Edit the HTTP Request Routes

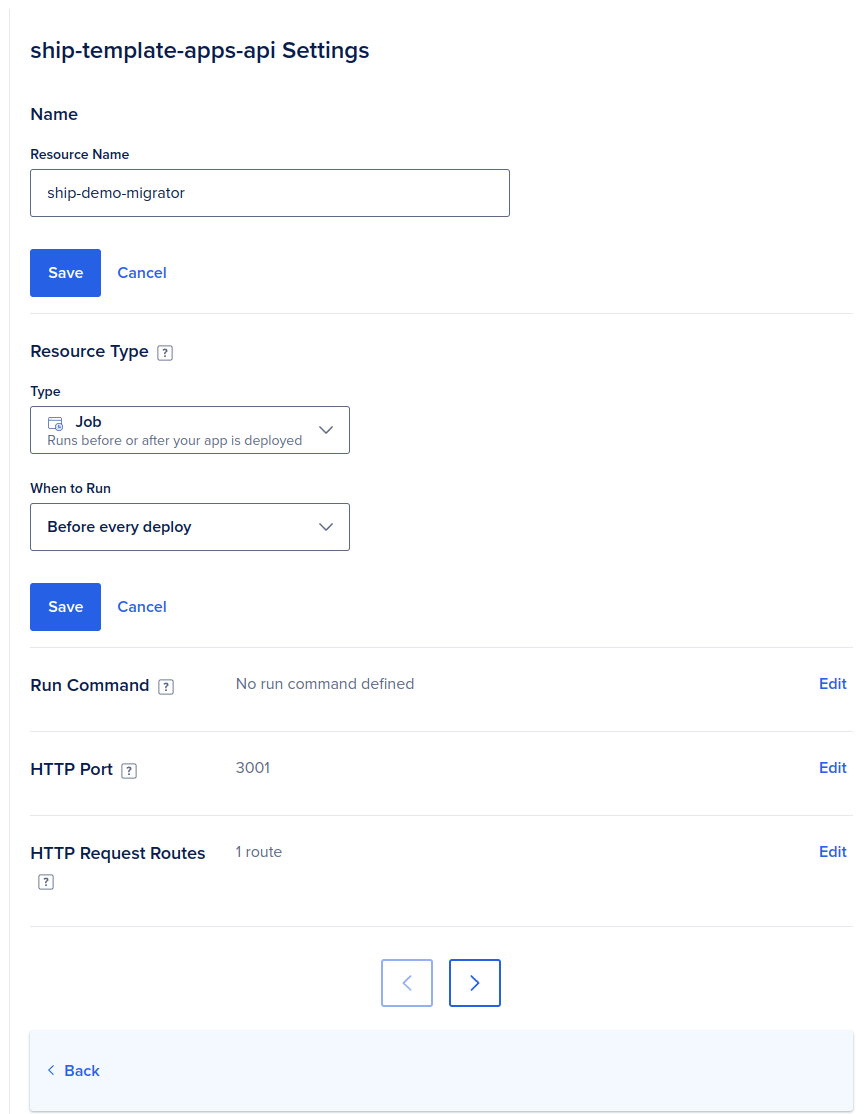pos(832,852)
